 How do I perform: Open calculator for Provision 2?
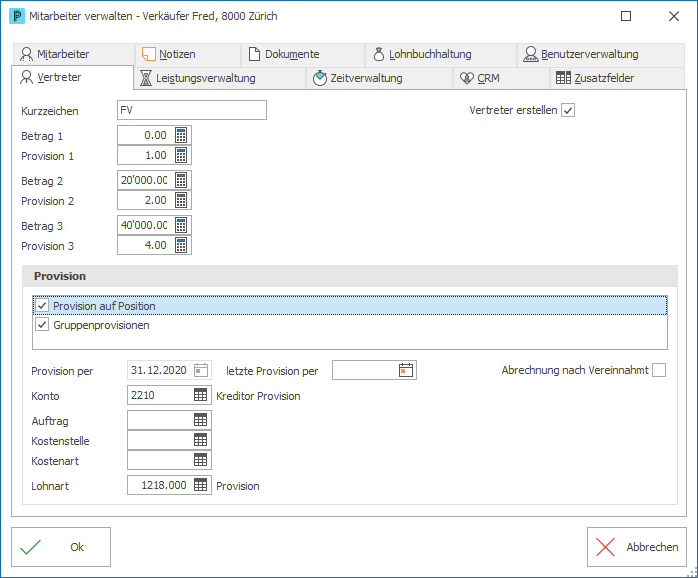click(x=181, y=200)
